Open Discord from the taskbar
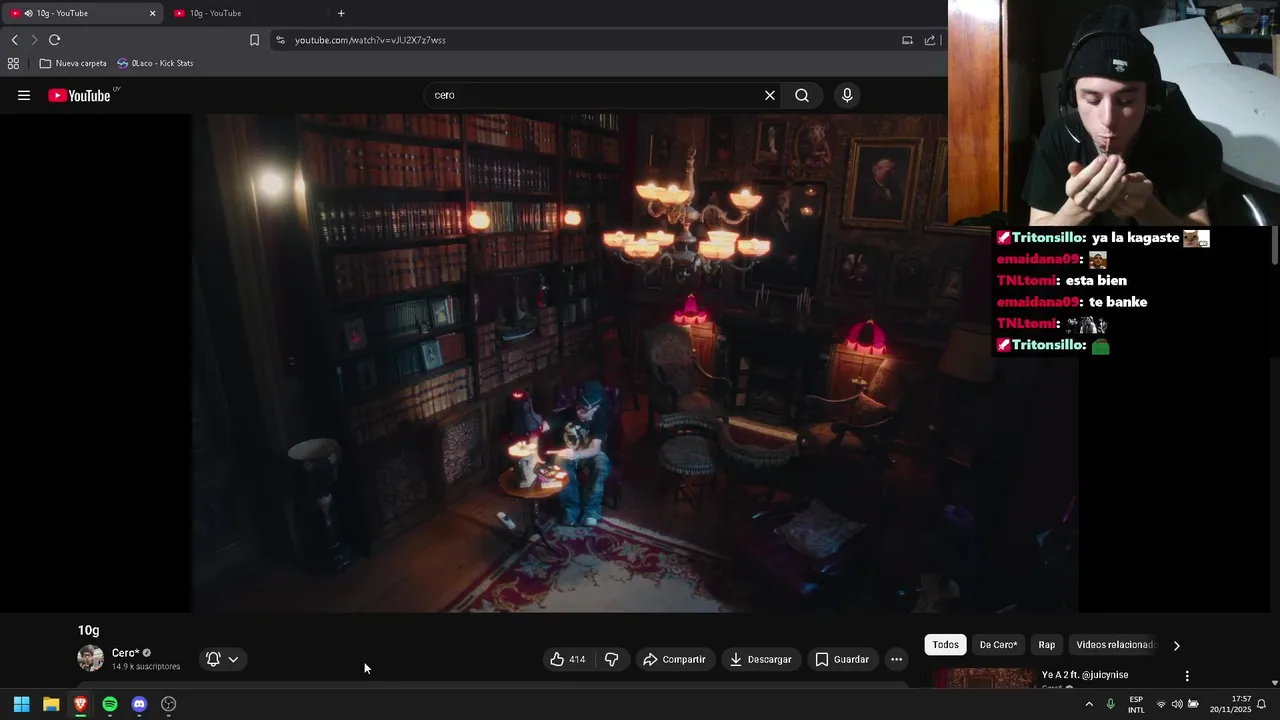This screenshot has height=720, width=1280. [x=139, y=704]
